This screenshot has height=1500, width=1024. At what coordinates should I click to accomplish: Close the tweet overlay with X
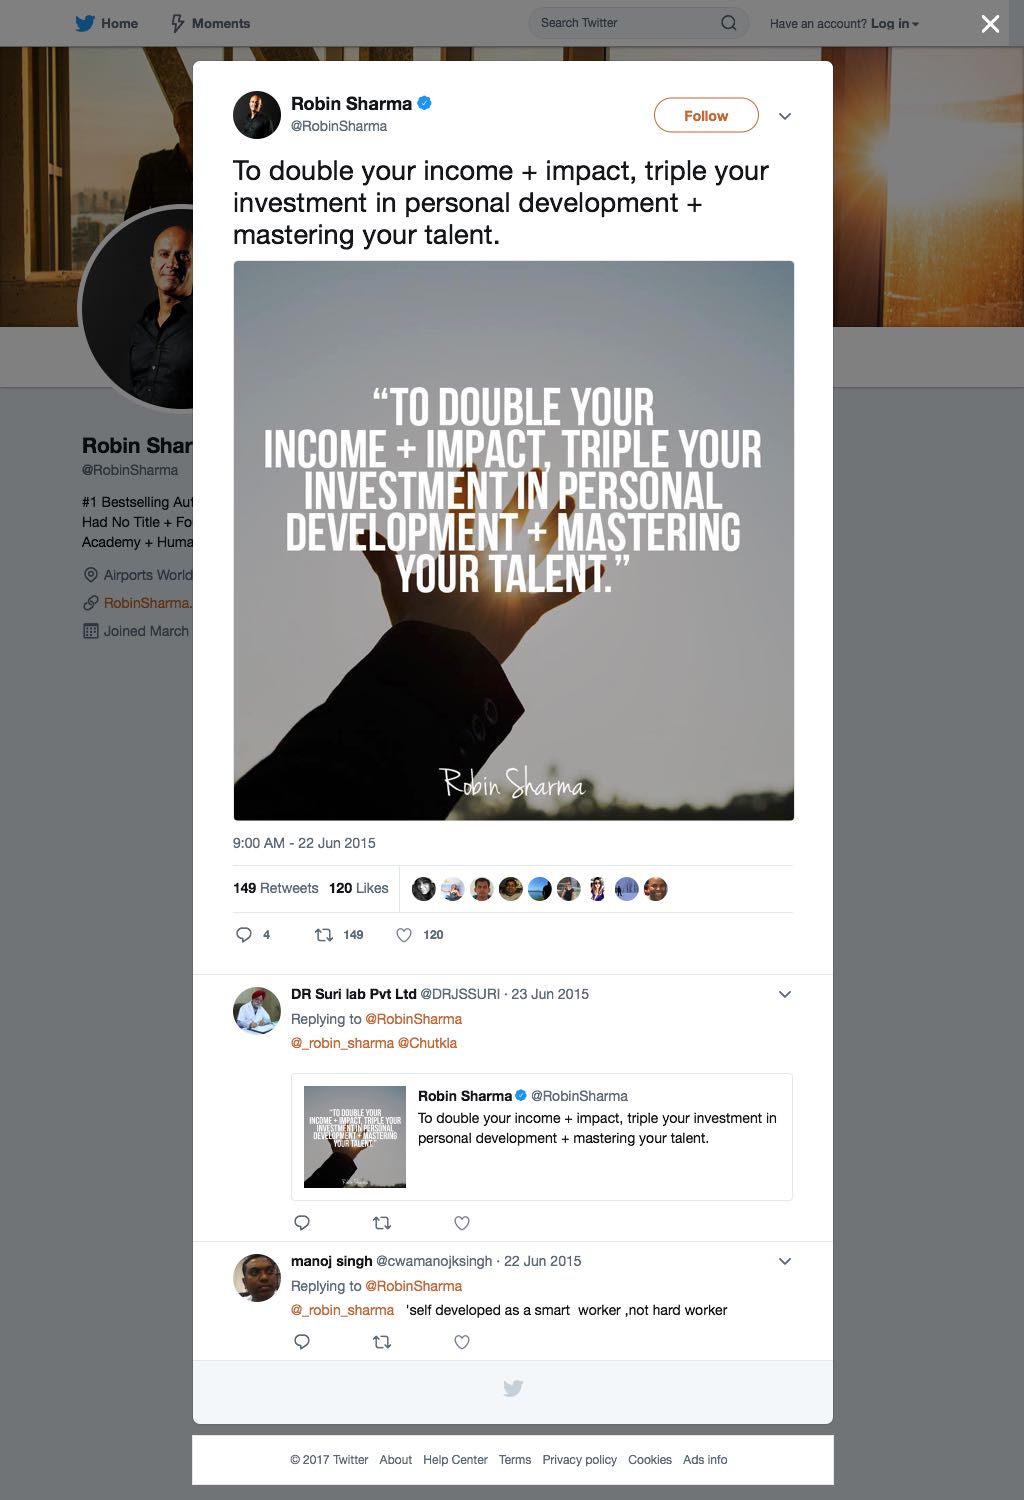[x=990, y=23]
